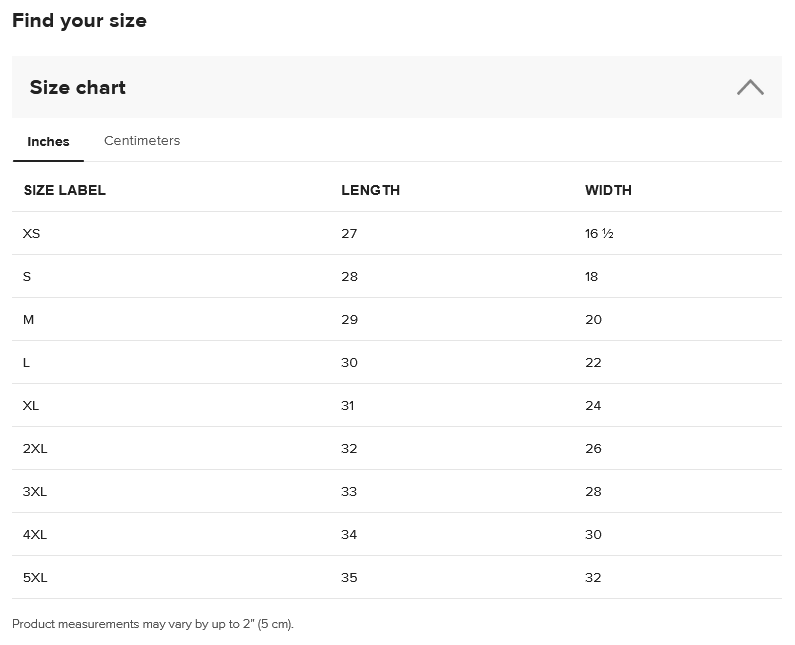Select the 3XL size row label
Screen dimensions: 795x645
[x=35, y=491]
